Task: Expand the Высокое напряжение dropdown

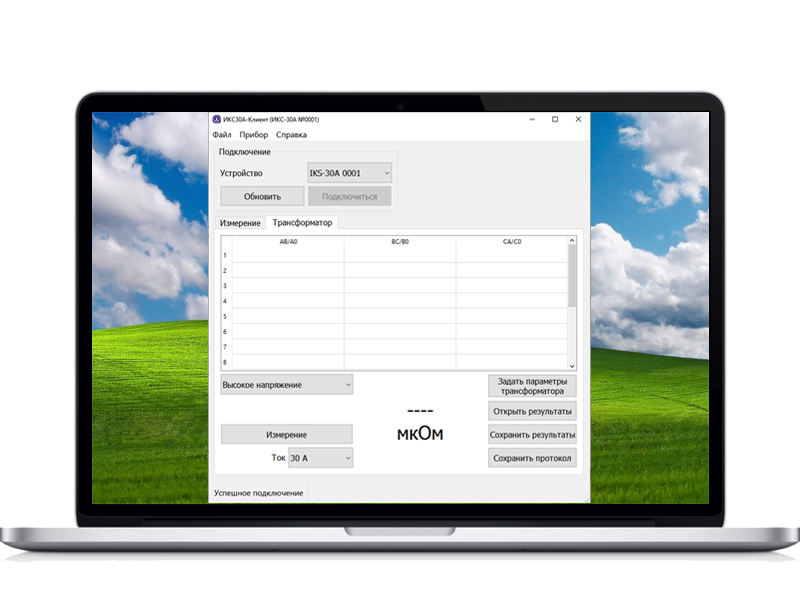Action: (x=287, y=385)
